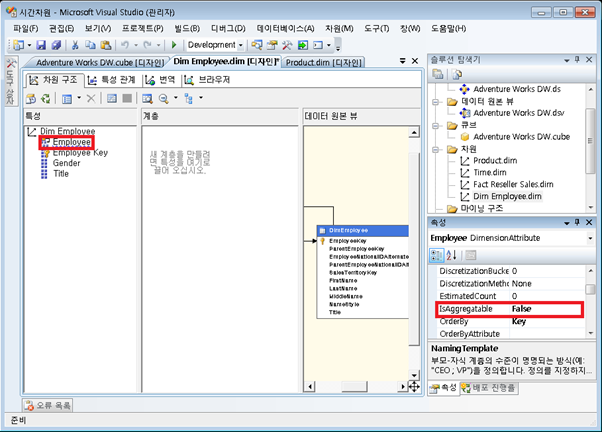Click the Zoom magnifier icon
Viewport: 602px width, 432px height.
click(164, 99)
